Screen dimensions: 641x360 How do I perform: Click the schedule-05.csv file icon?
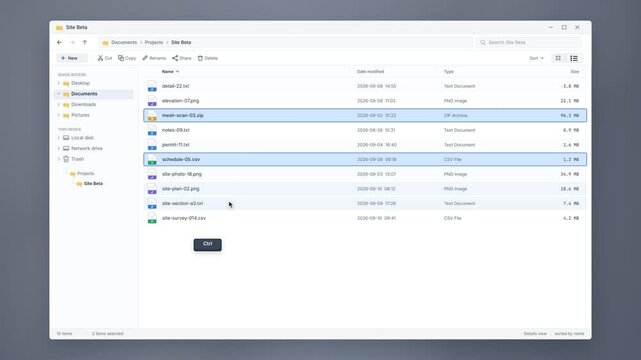point(152,160)
